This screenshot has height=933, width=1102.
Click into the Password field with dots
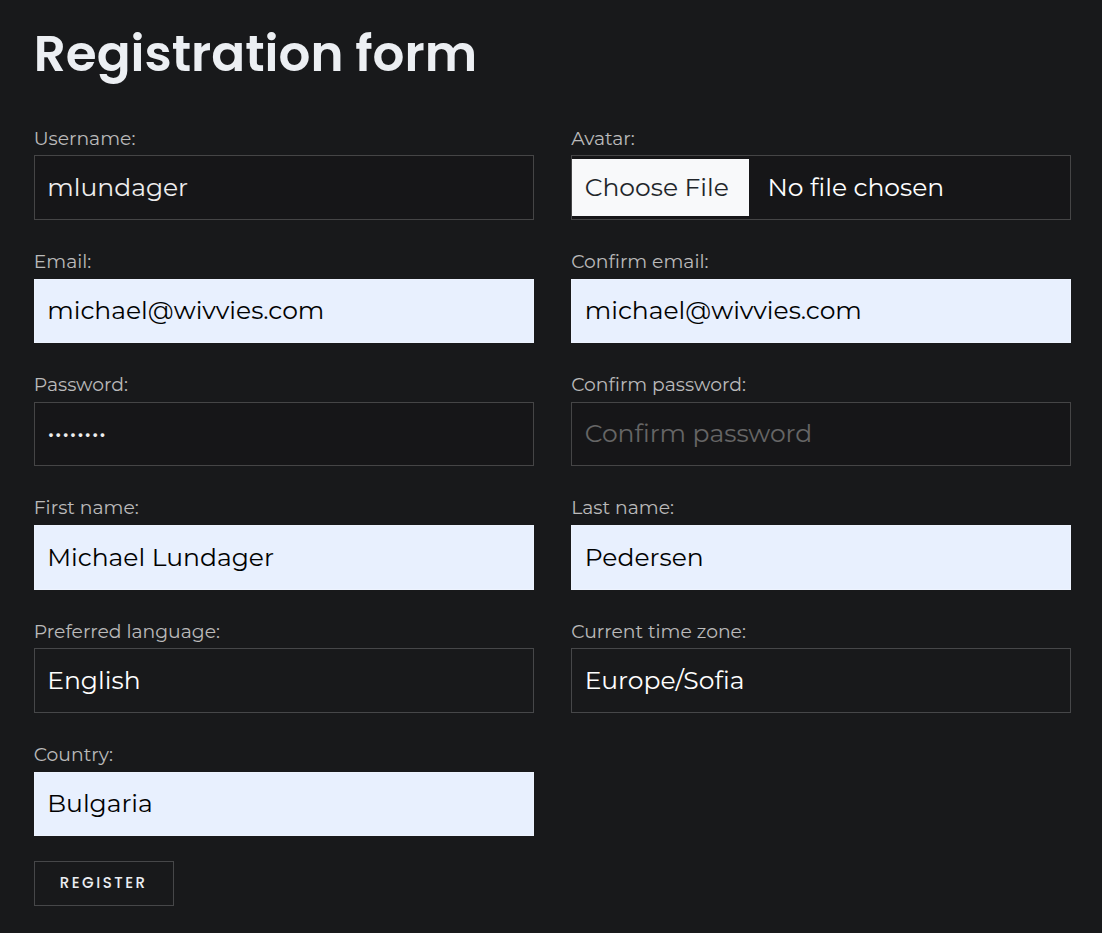[284, 434]
